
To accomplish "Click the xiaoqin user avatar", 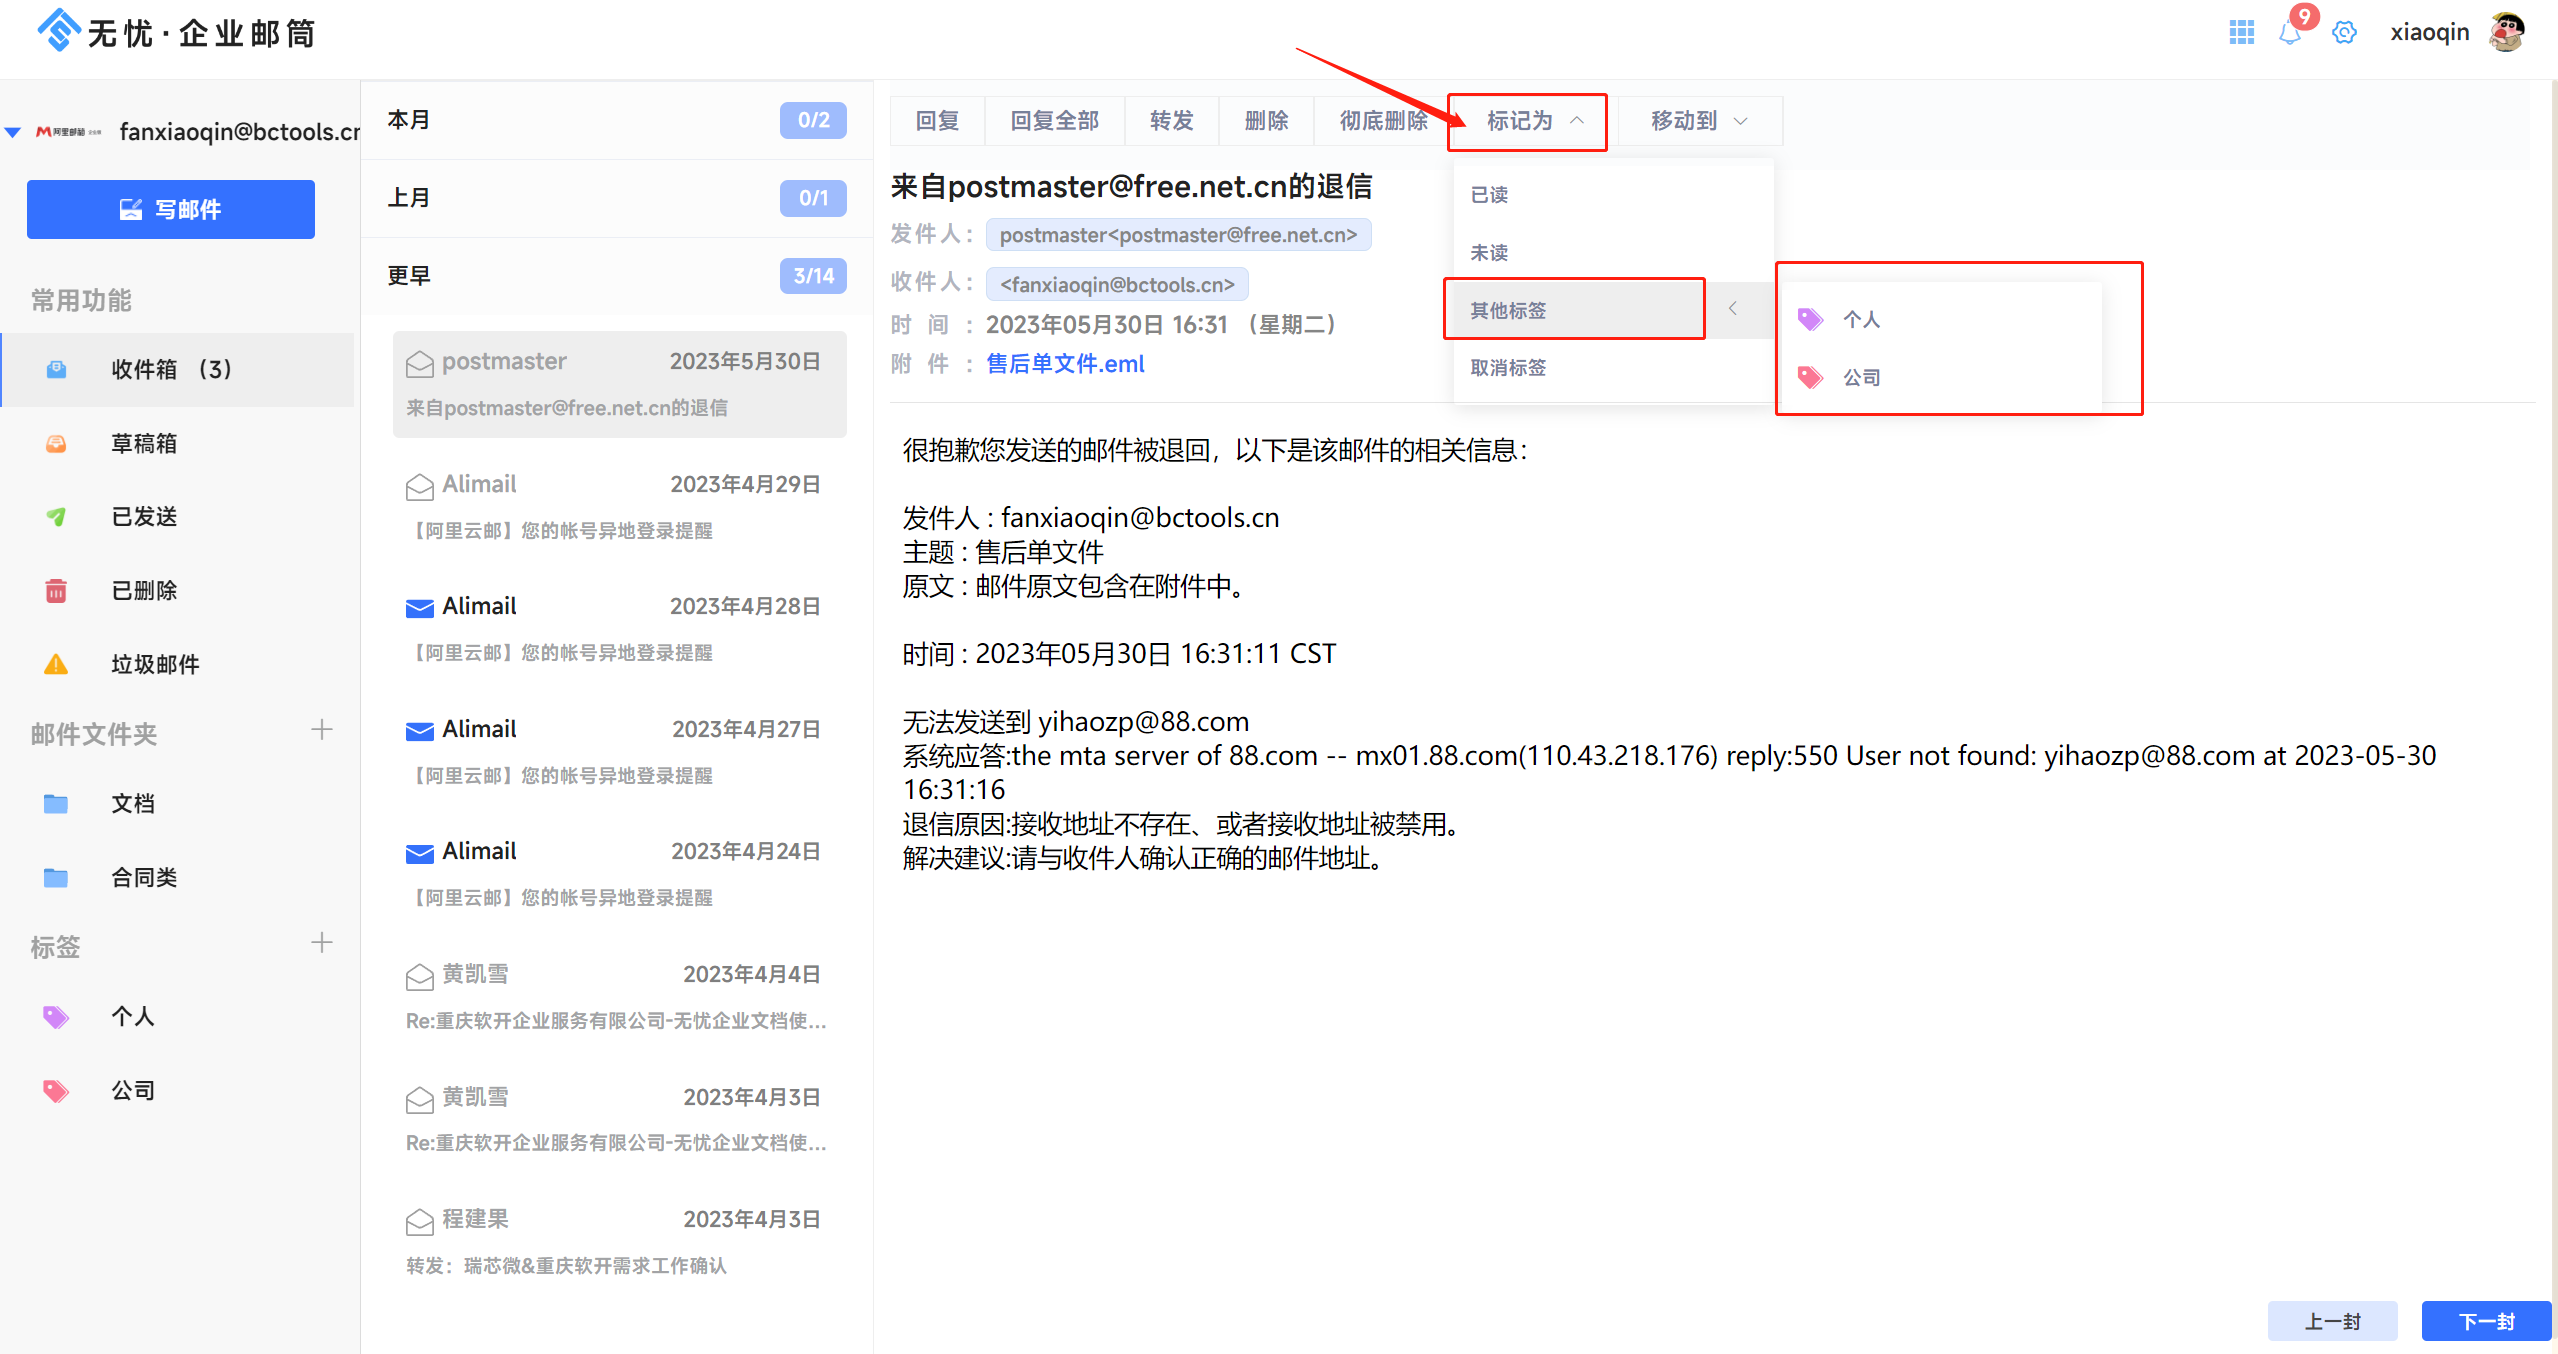I will (2506, 32).
